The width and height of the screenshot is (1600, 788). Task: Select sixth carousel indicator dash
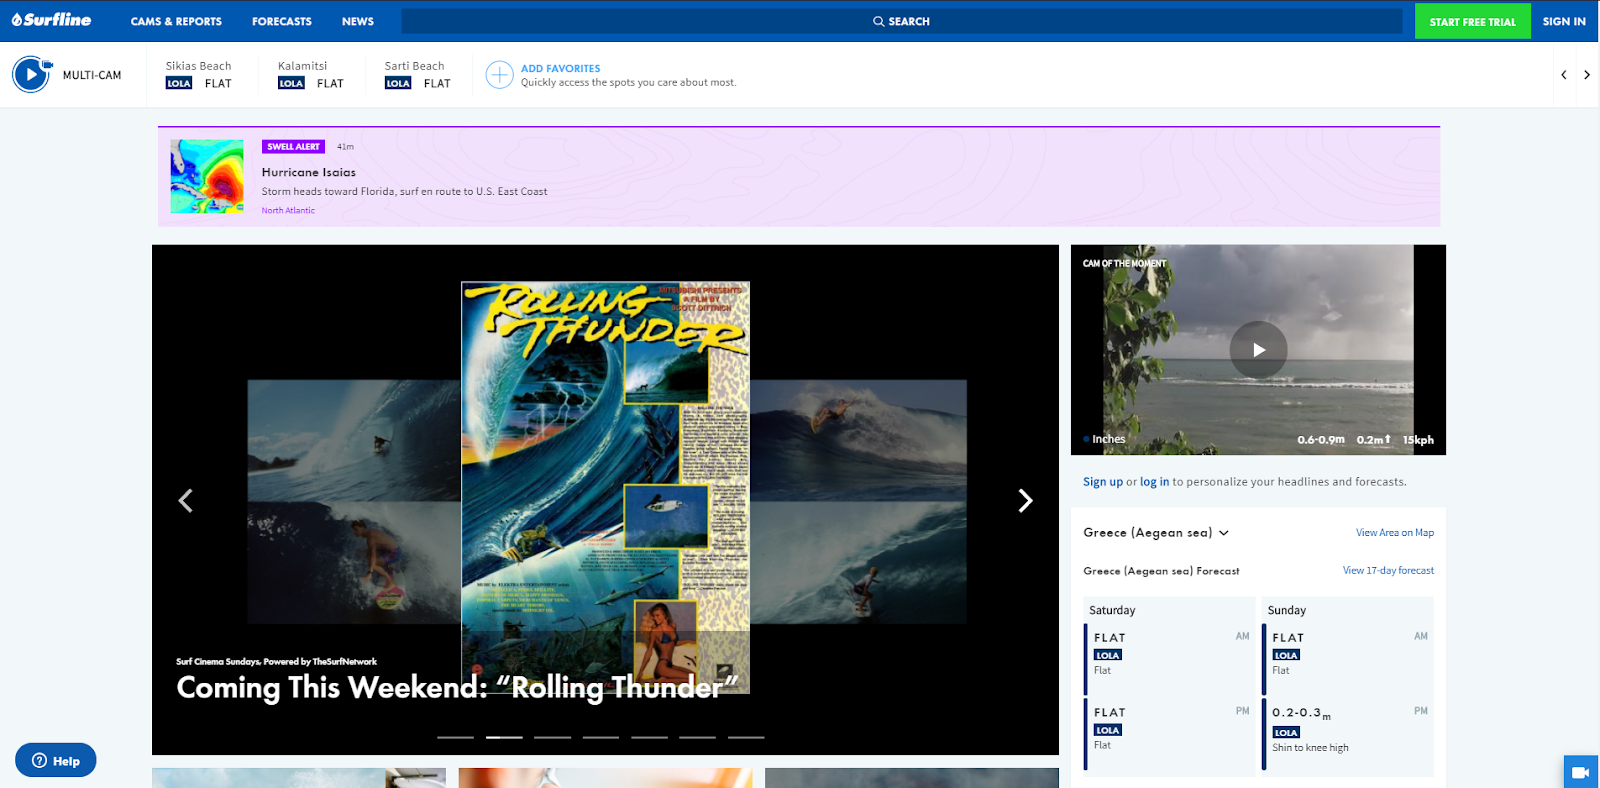697,737
